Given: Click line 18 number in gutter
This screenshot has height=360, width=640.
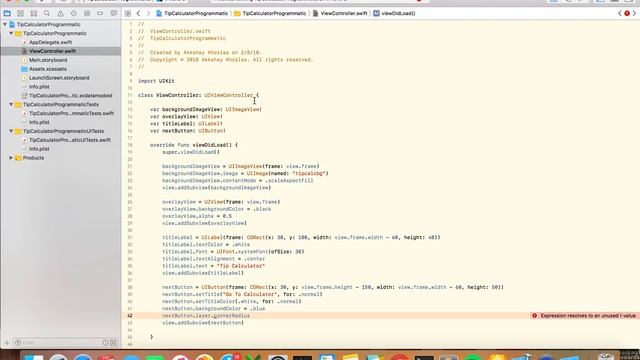Looking at the screenshot, I should tap(130, 145).
